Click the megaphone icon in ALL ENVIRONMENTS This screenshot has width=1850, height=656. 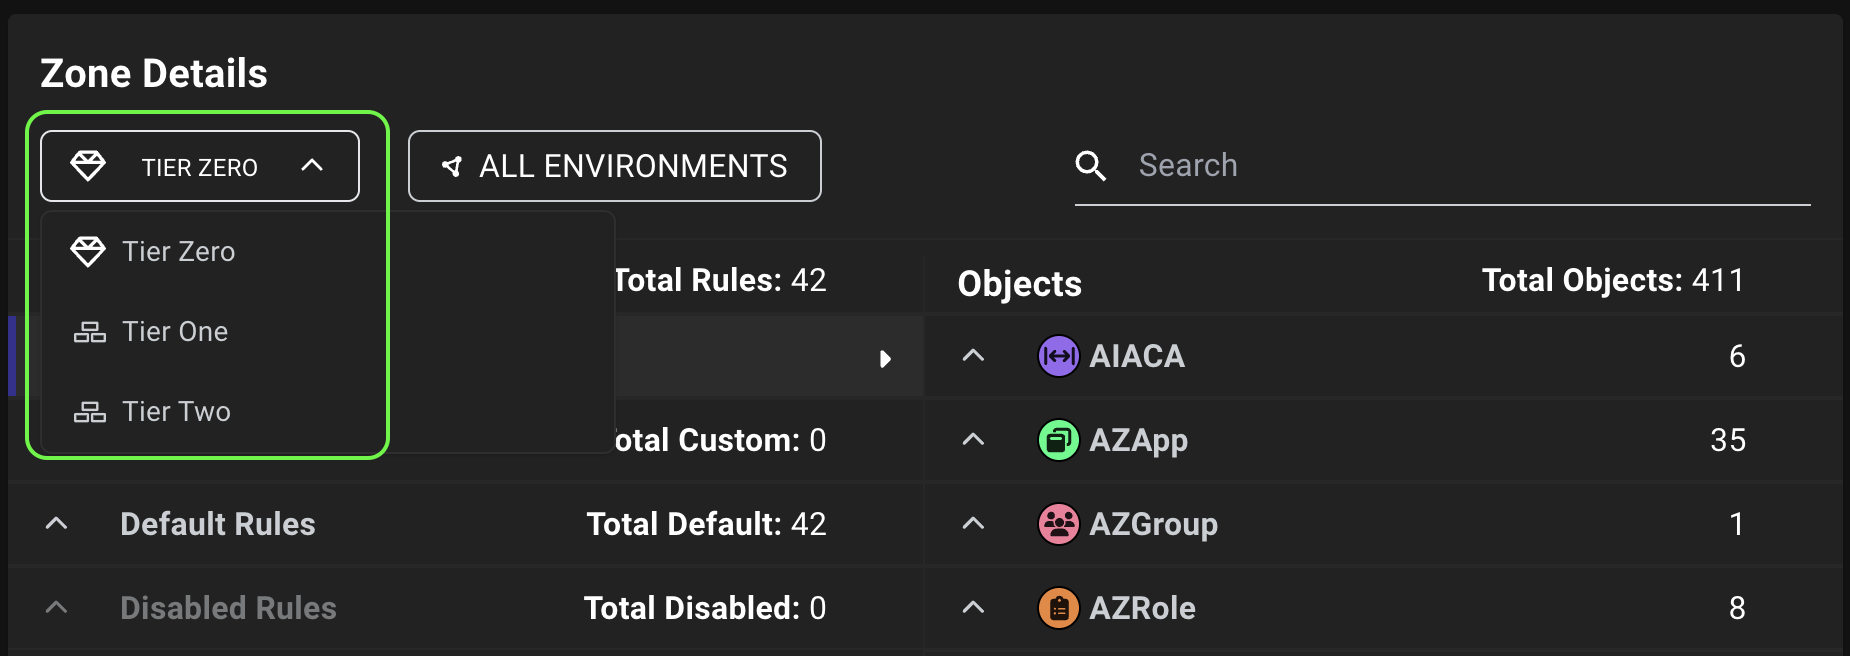click(453, 166)
